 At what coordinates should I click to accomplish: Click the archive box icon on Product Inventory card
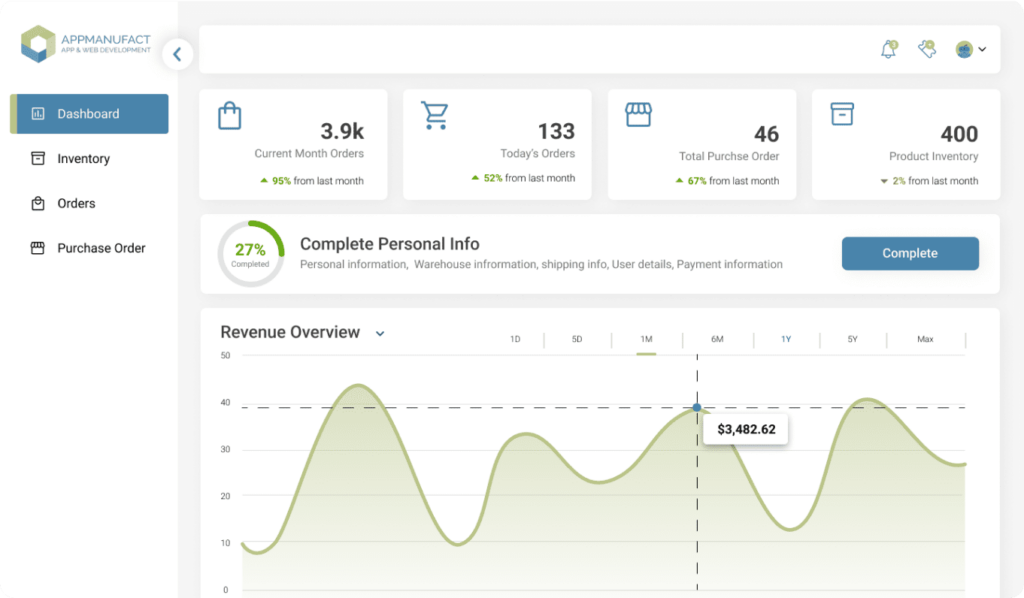[x=842, y=114]
